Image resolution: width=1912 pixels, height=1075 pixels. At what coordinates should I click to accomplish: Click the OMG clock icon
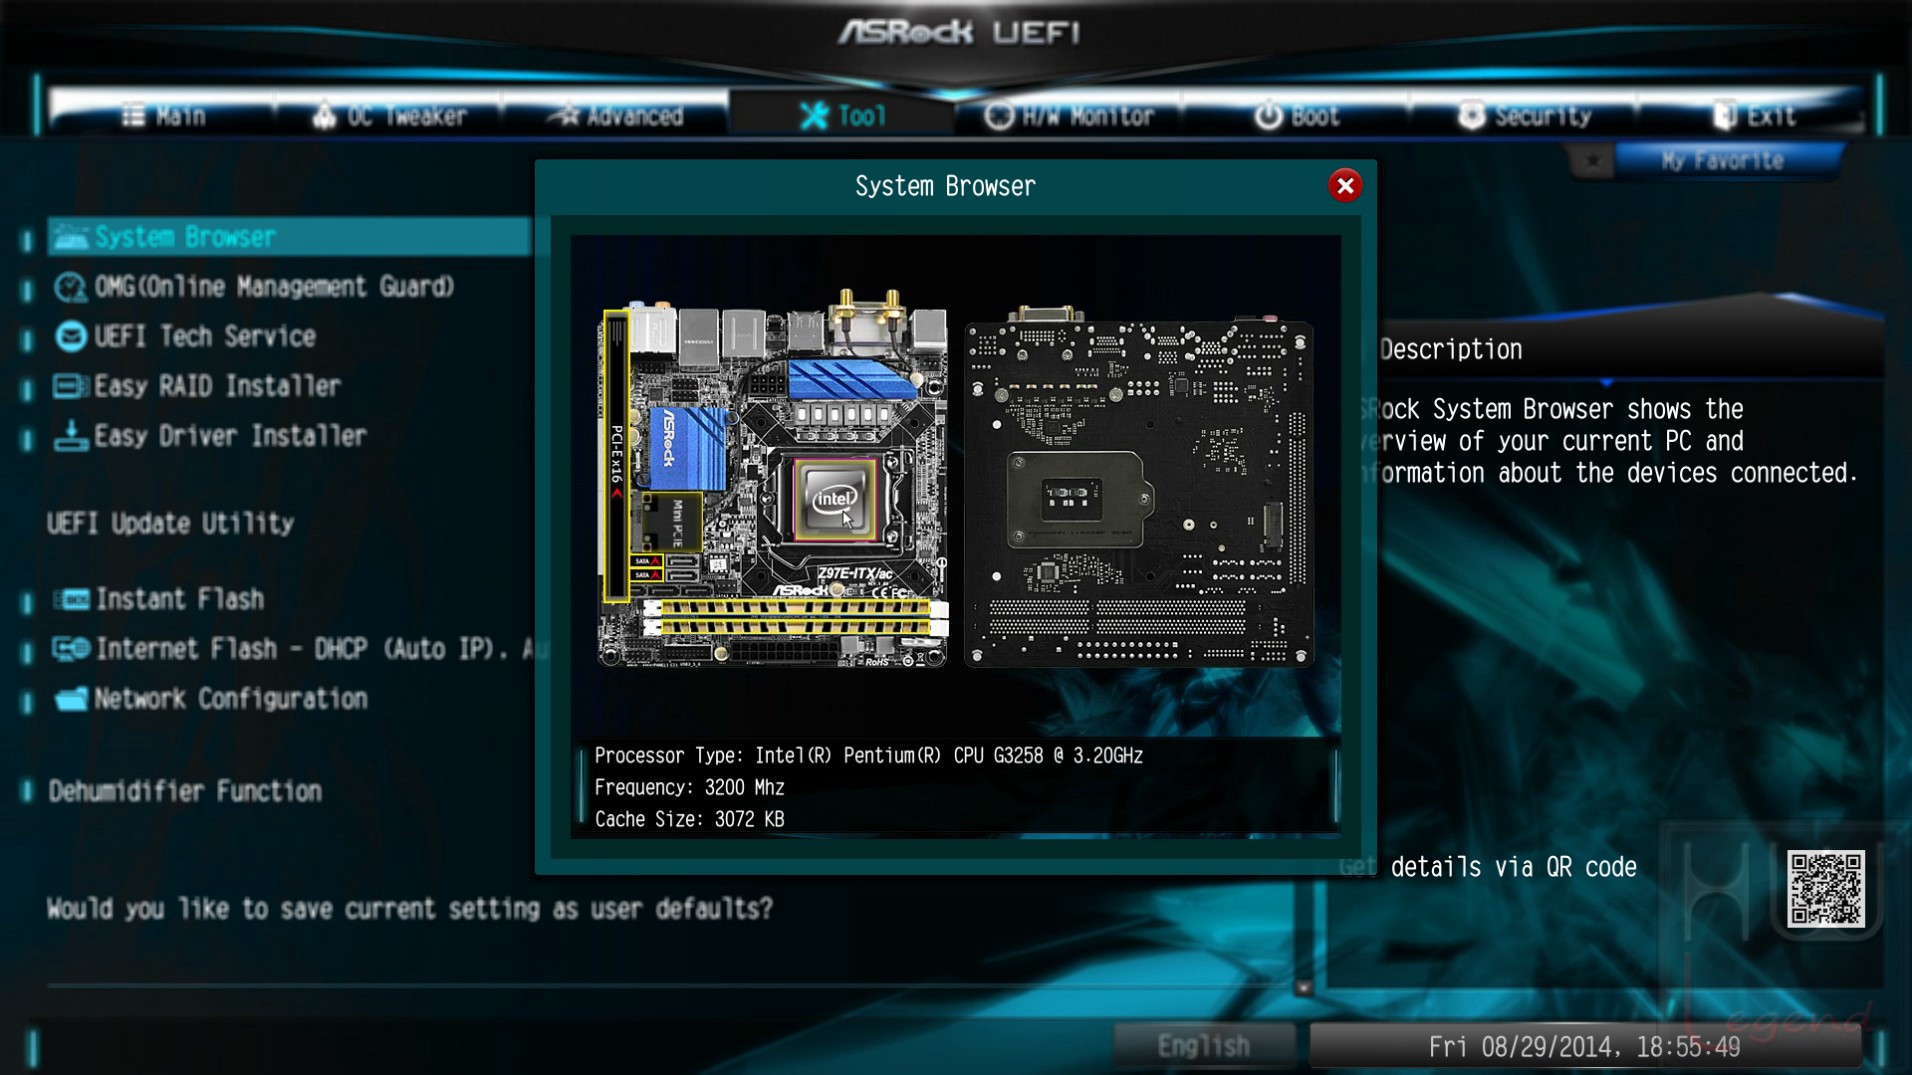70,288
